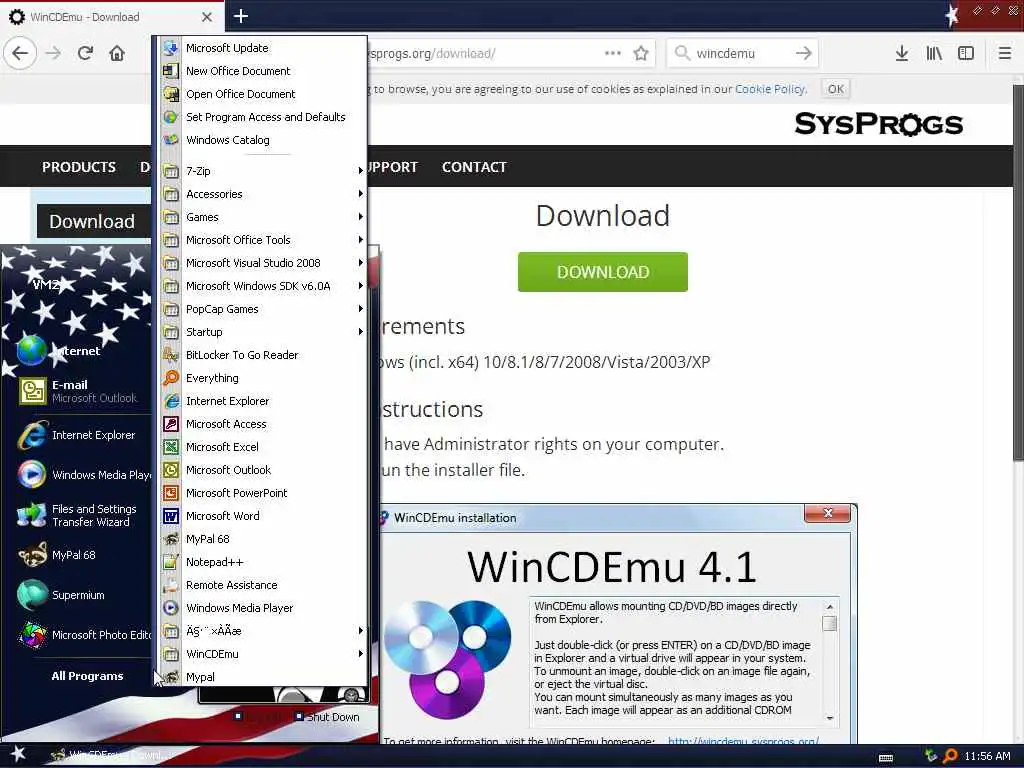This screenshot has height=768, width=1024.
Task: Click All Programs in Start menu
Action: tap(88, 676)
